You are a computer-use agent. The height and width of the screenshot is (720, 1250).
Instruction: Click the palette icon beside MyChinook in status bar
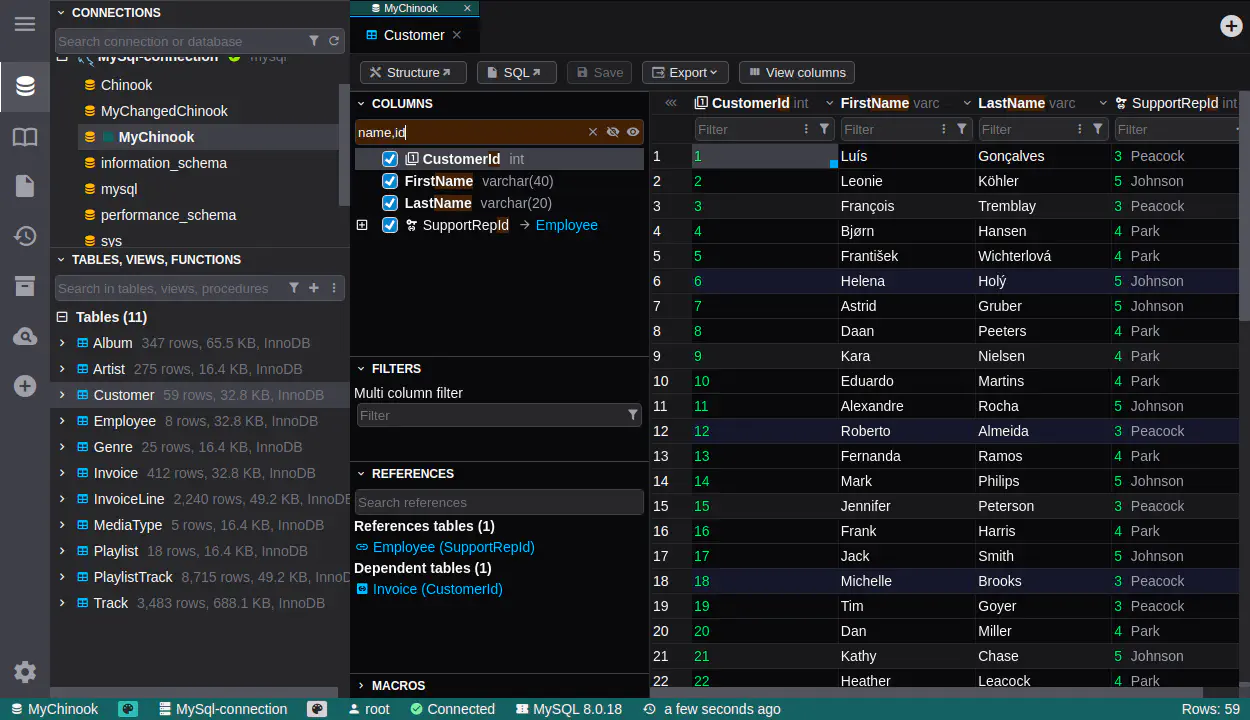(128, 709)
